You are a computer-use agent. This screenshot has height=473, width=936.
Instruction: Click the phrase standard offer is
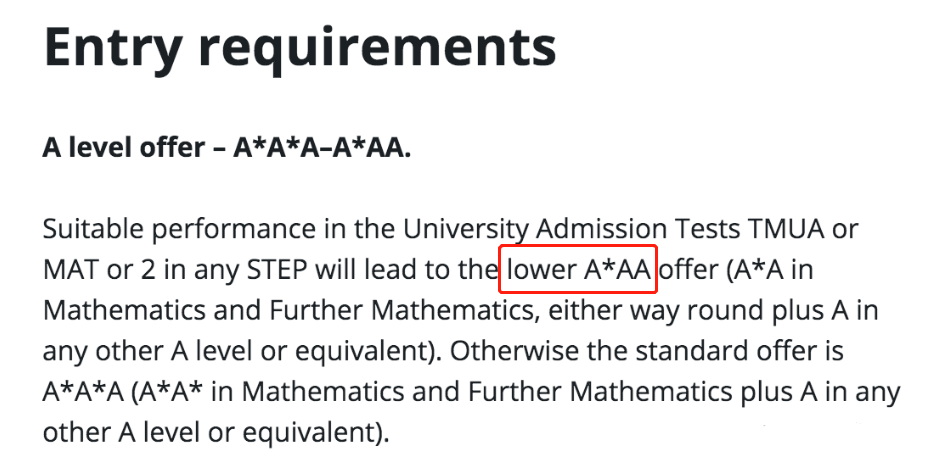[739, 351]
